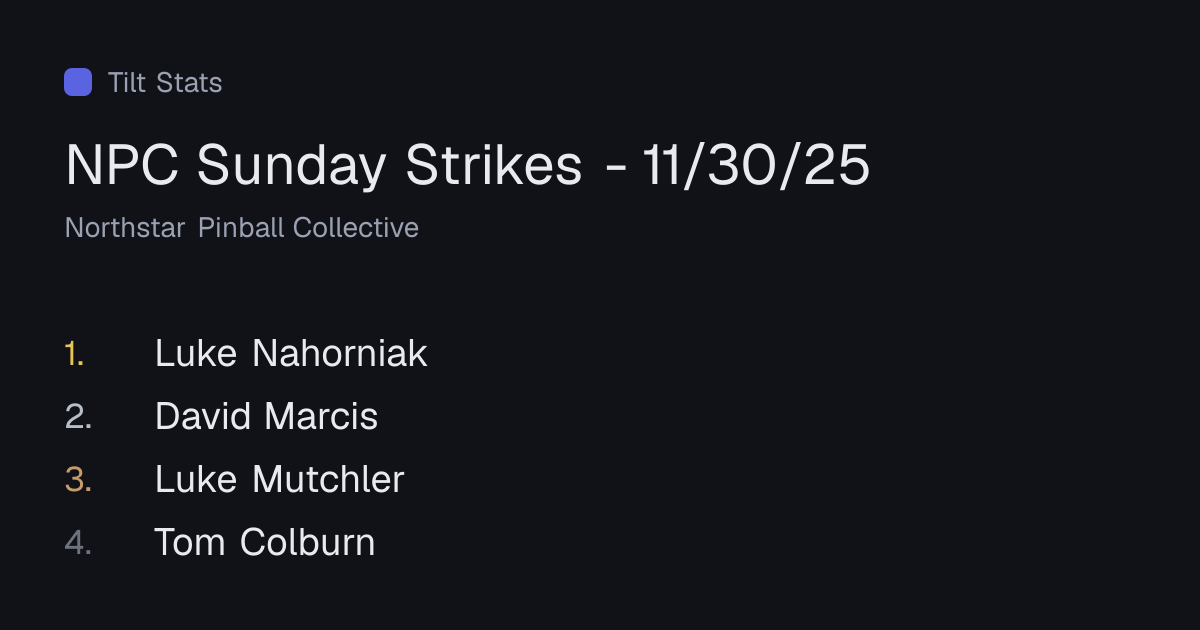Select the gray fourth-place rank number

coord(78,542)
